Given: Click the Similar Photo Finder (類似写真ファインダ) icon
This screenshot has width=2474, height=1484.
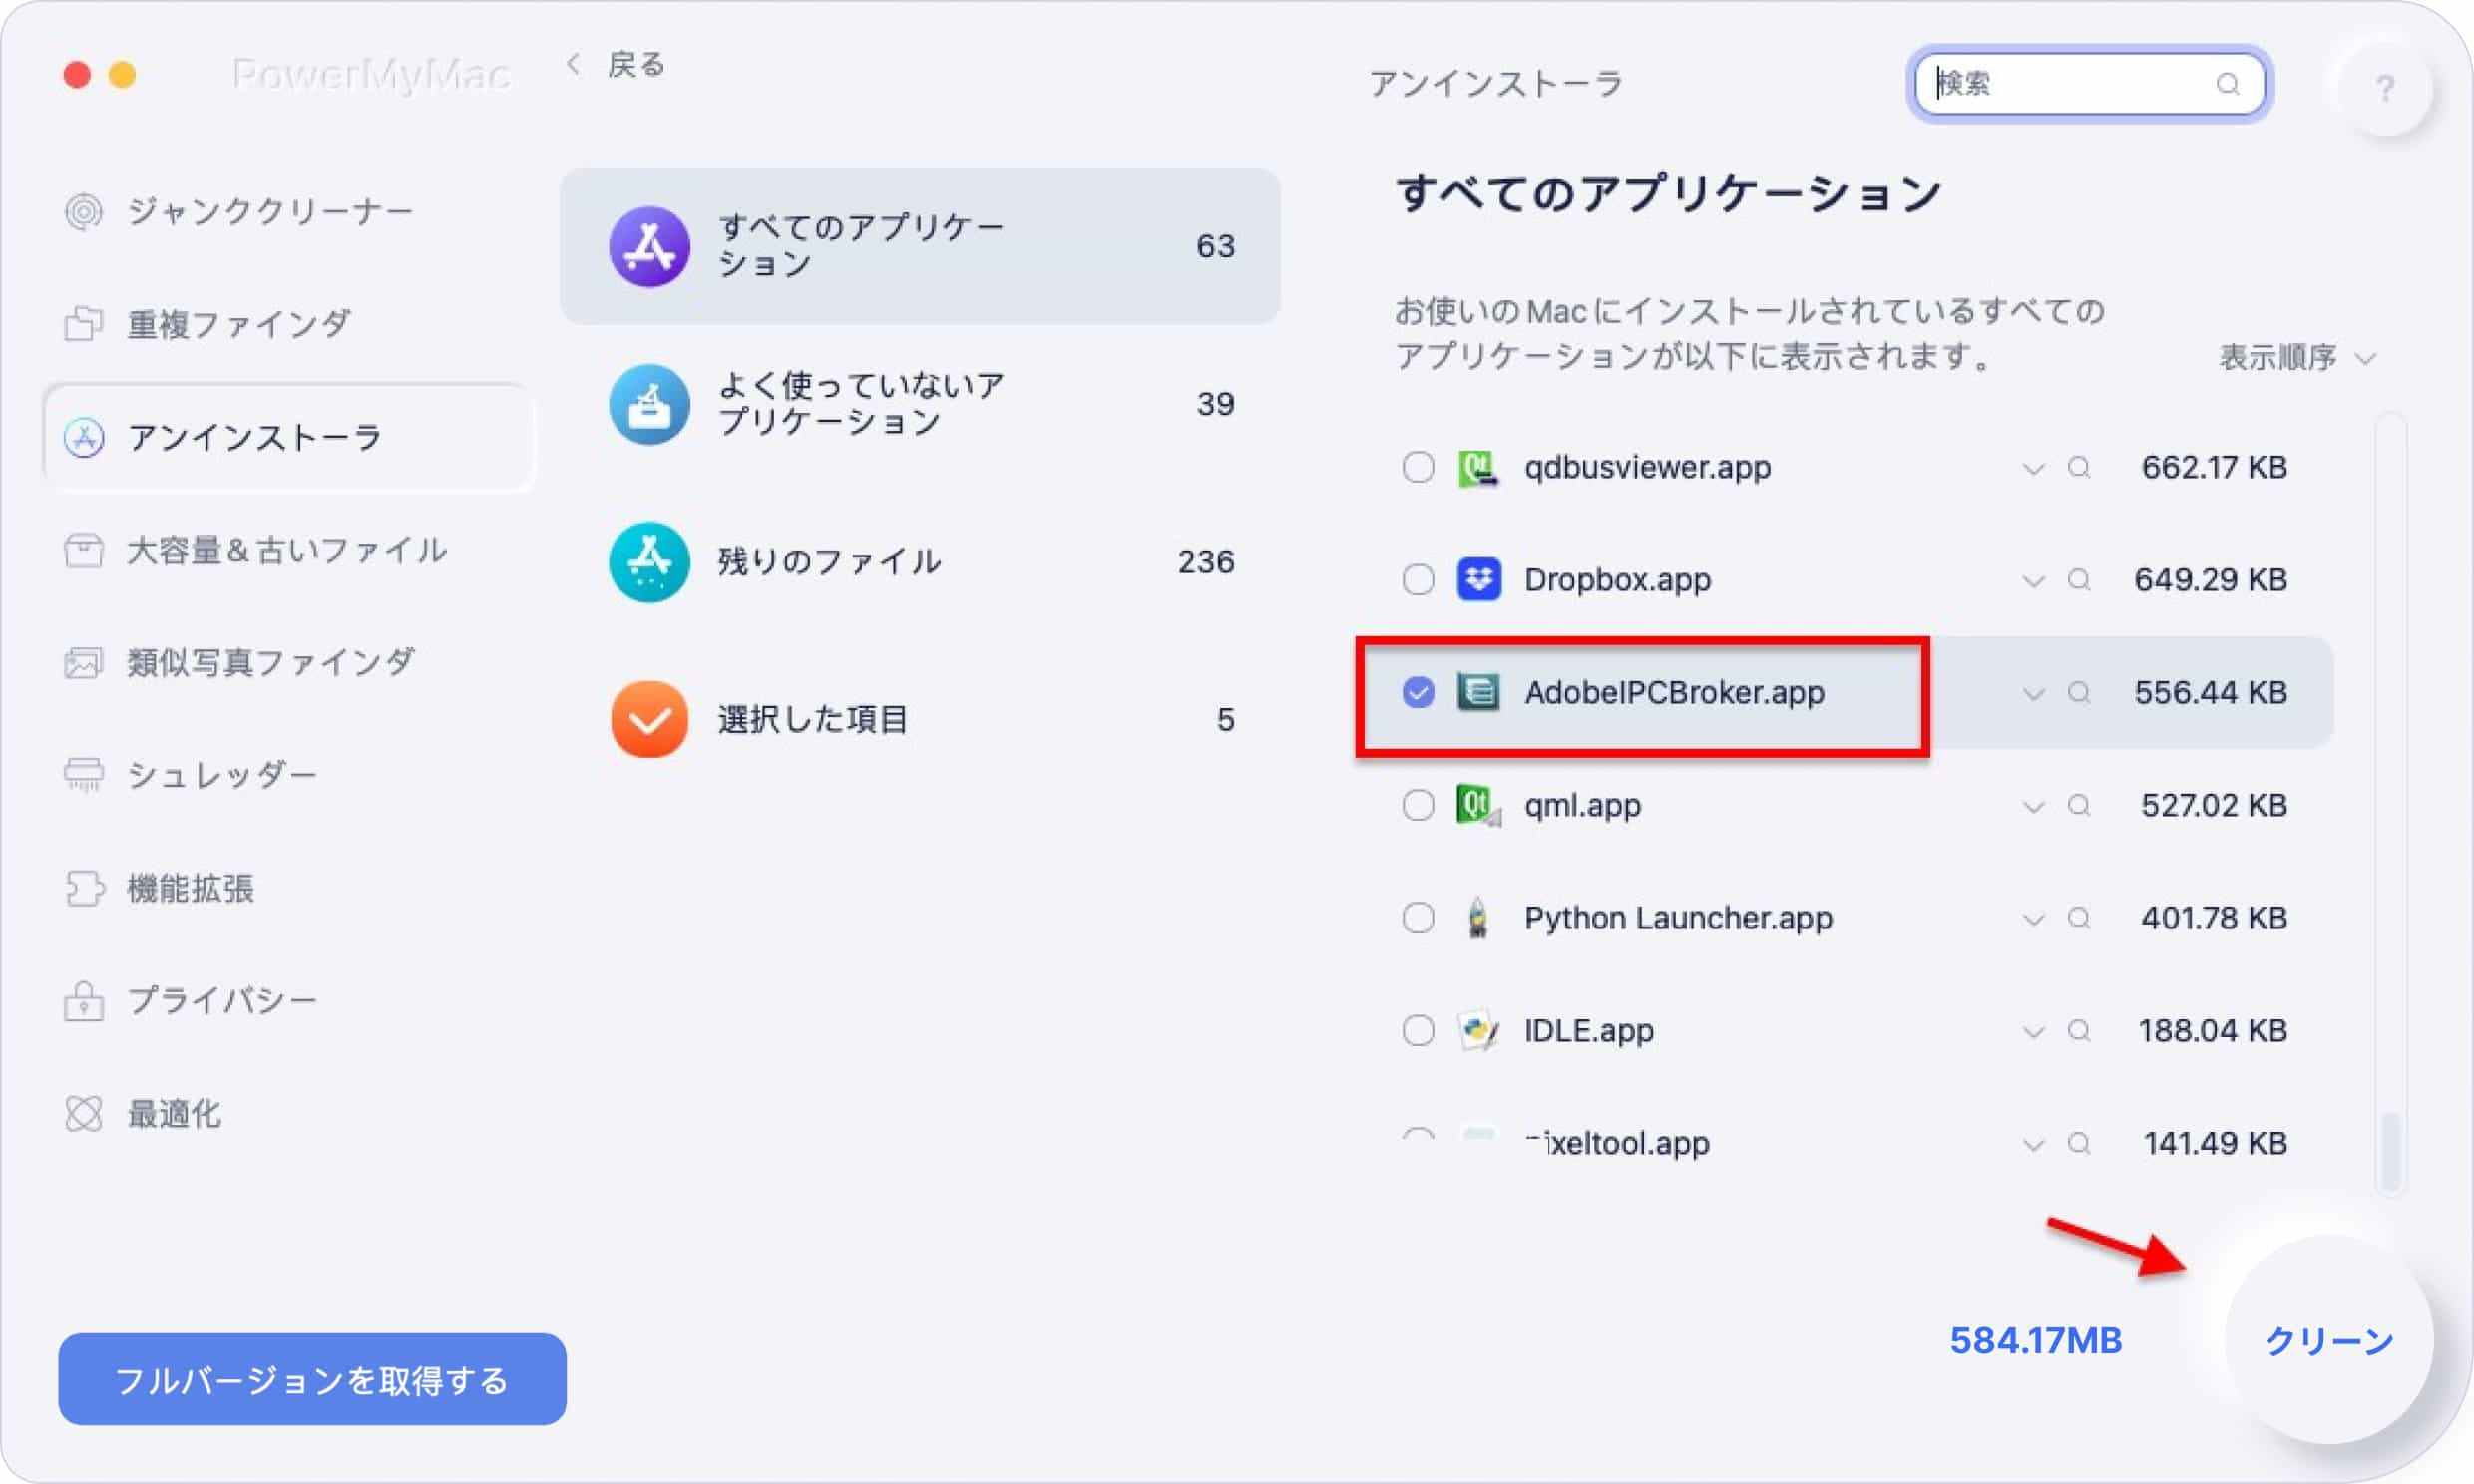Looking at the screenshot, I should (84, 663).
